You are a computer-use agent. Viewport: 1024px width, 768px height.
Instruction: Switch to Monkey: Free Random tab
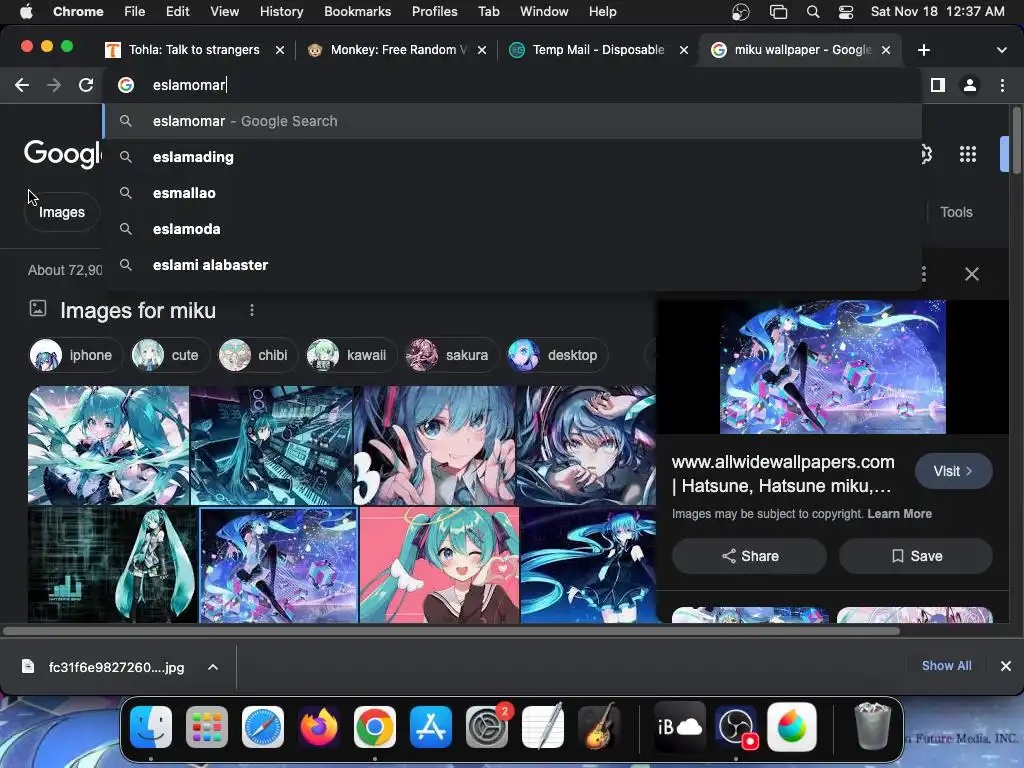pos(396,50)
